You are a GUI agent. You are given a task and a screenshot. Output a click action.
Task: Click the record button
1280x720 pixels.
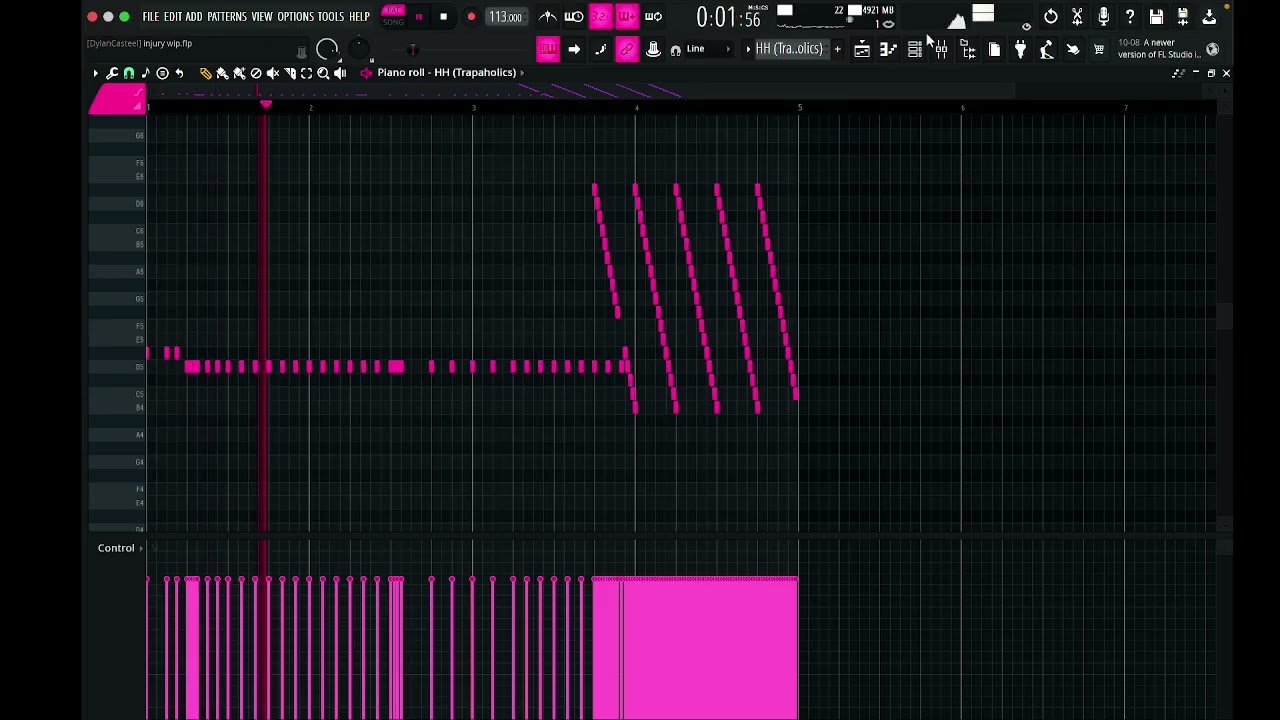click(471, 17)
